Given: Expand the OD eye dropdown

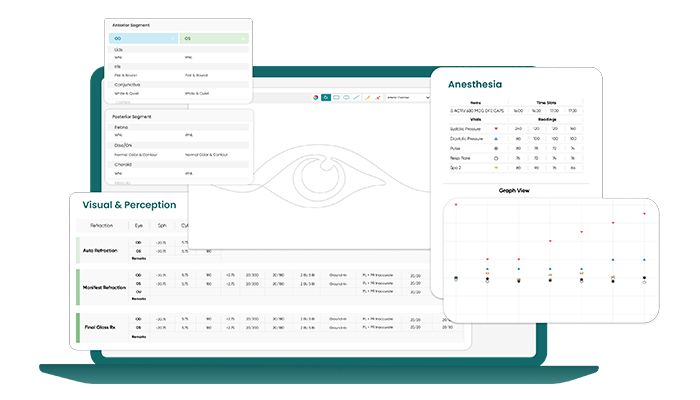Looking at the screenshot, I should (x=144, y=38).
